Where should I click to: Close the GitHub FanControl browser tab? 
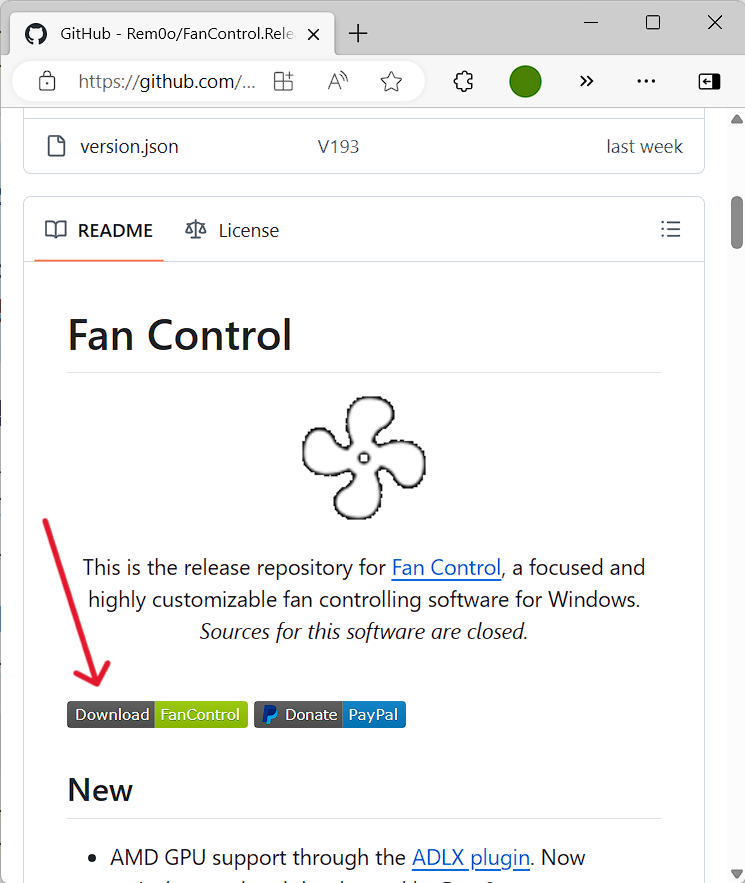[314, 34]
